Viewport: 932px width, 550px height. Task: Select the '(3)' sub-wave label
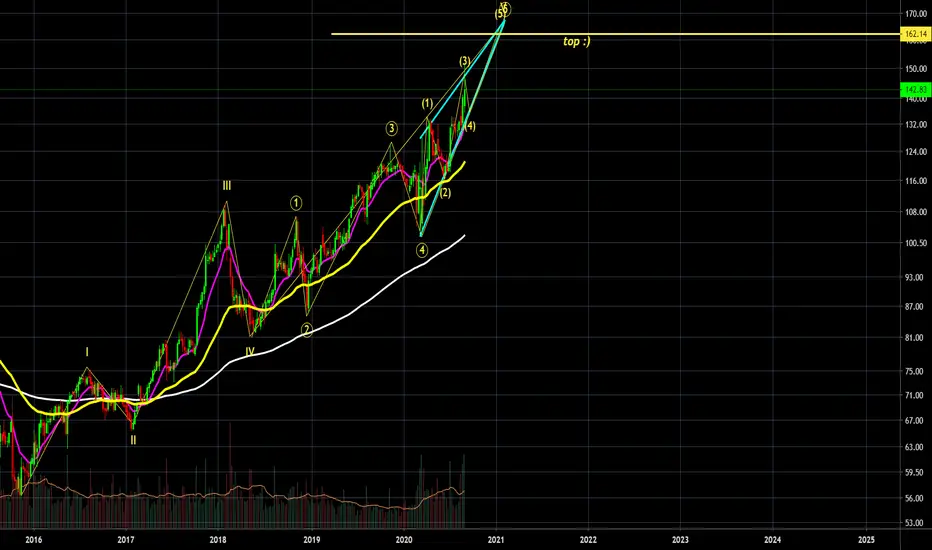[x=465, y=61]
